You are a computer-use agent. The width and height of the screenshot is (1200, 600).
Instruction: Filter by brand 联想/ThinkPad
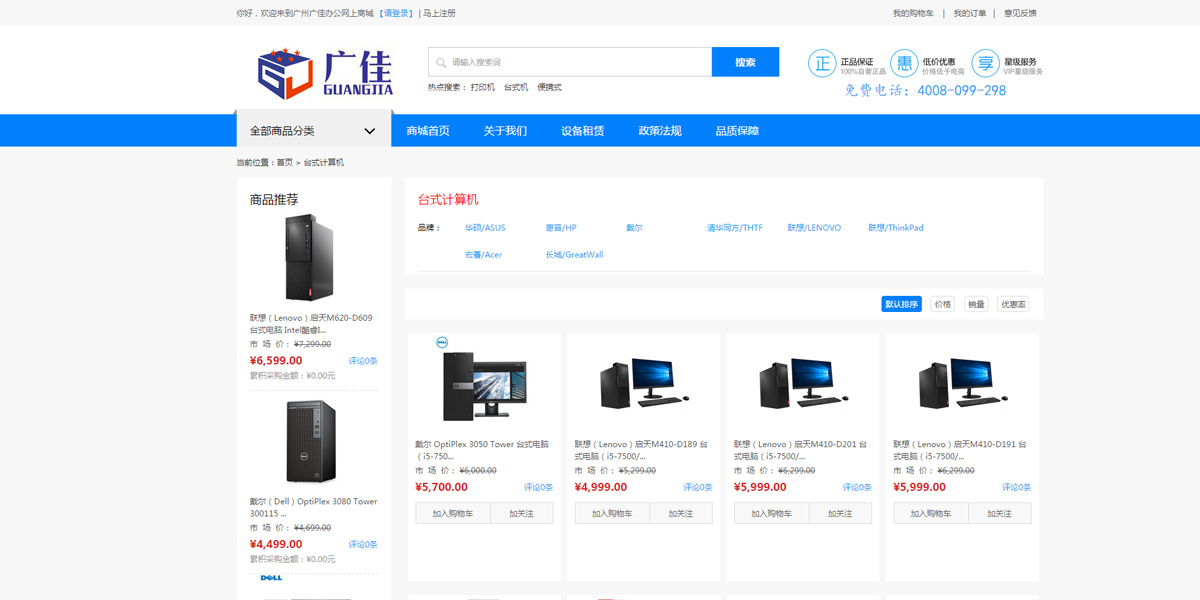[896, 228]
